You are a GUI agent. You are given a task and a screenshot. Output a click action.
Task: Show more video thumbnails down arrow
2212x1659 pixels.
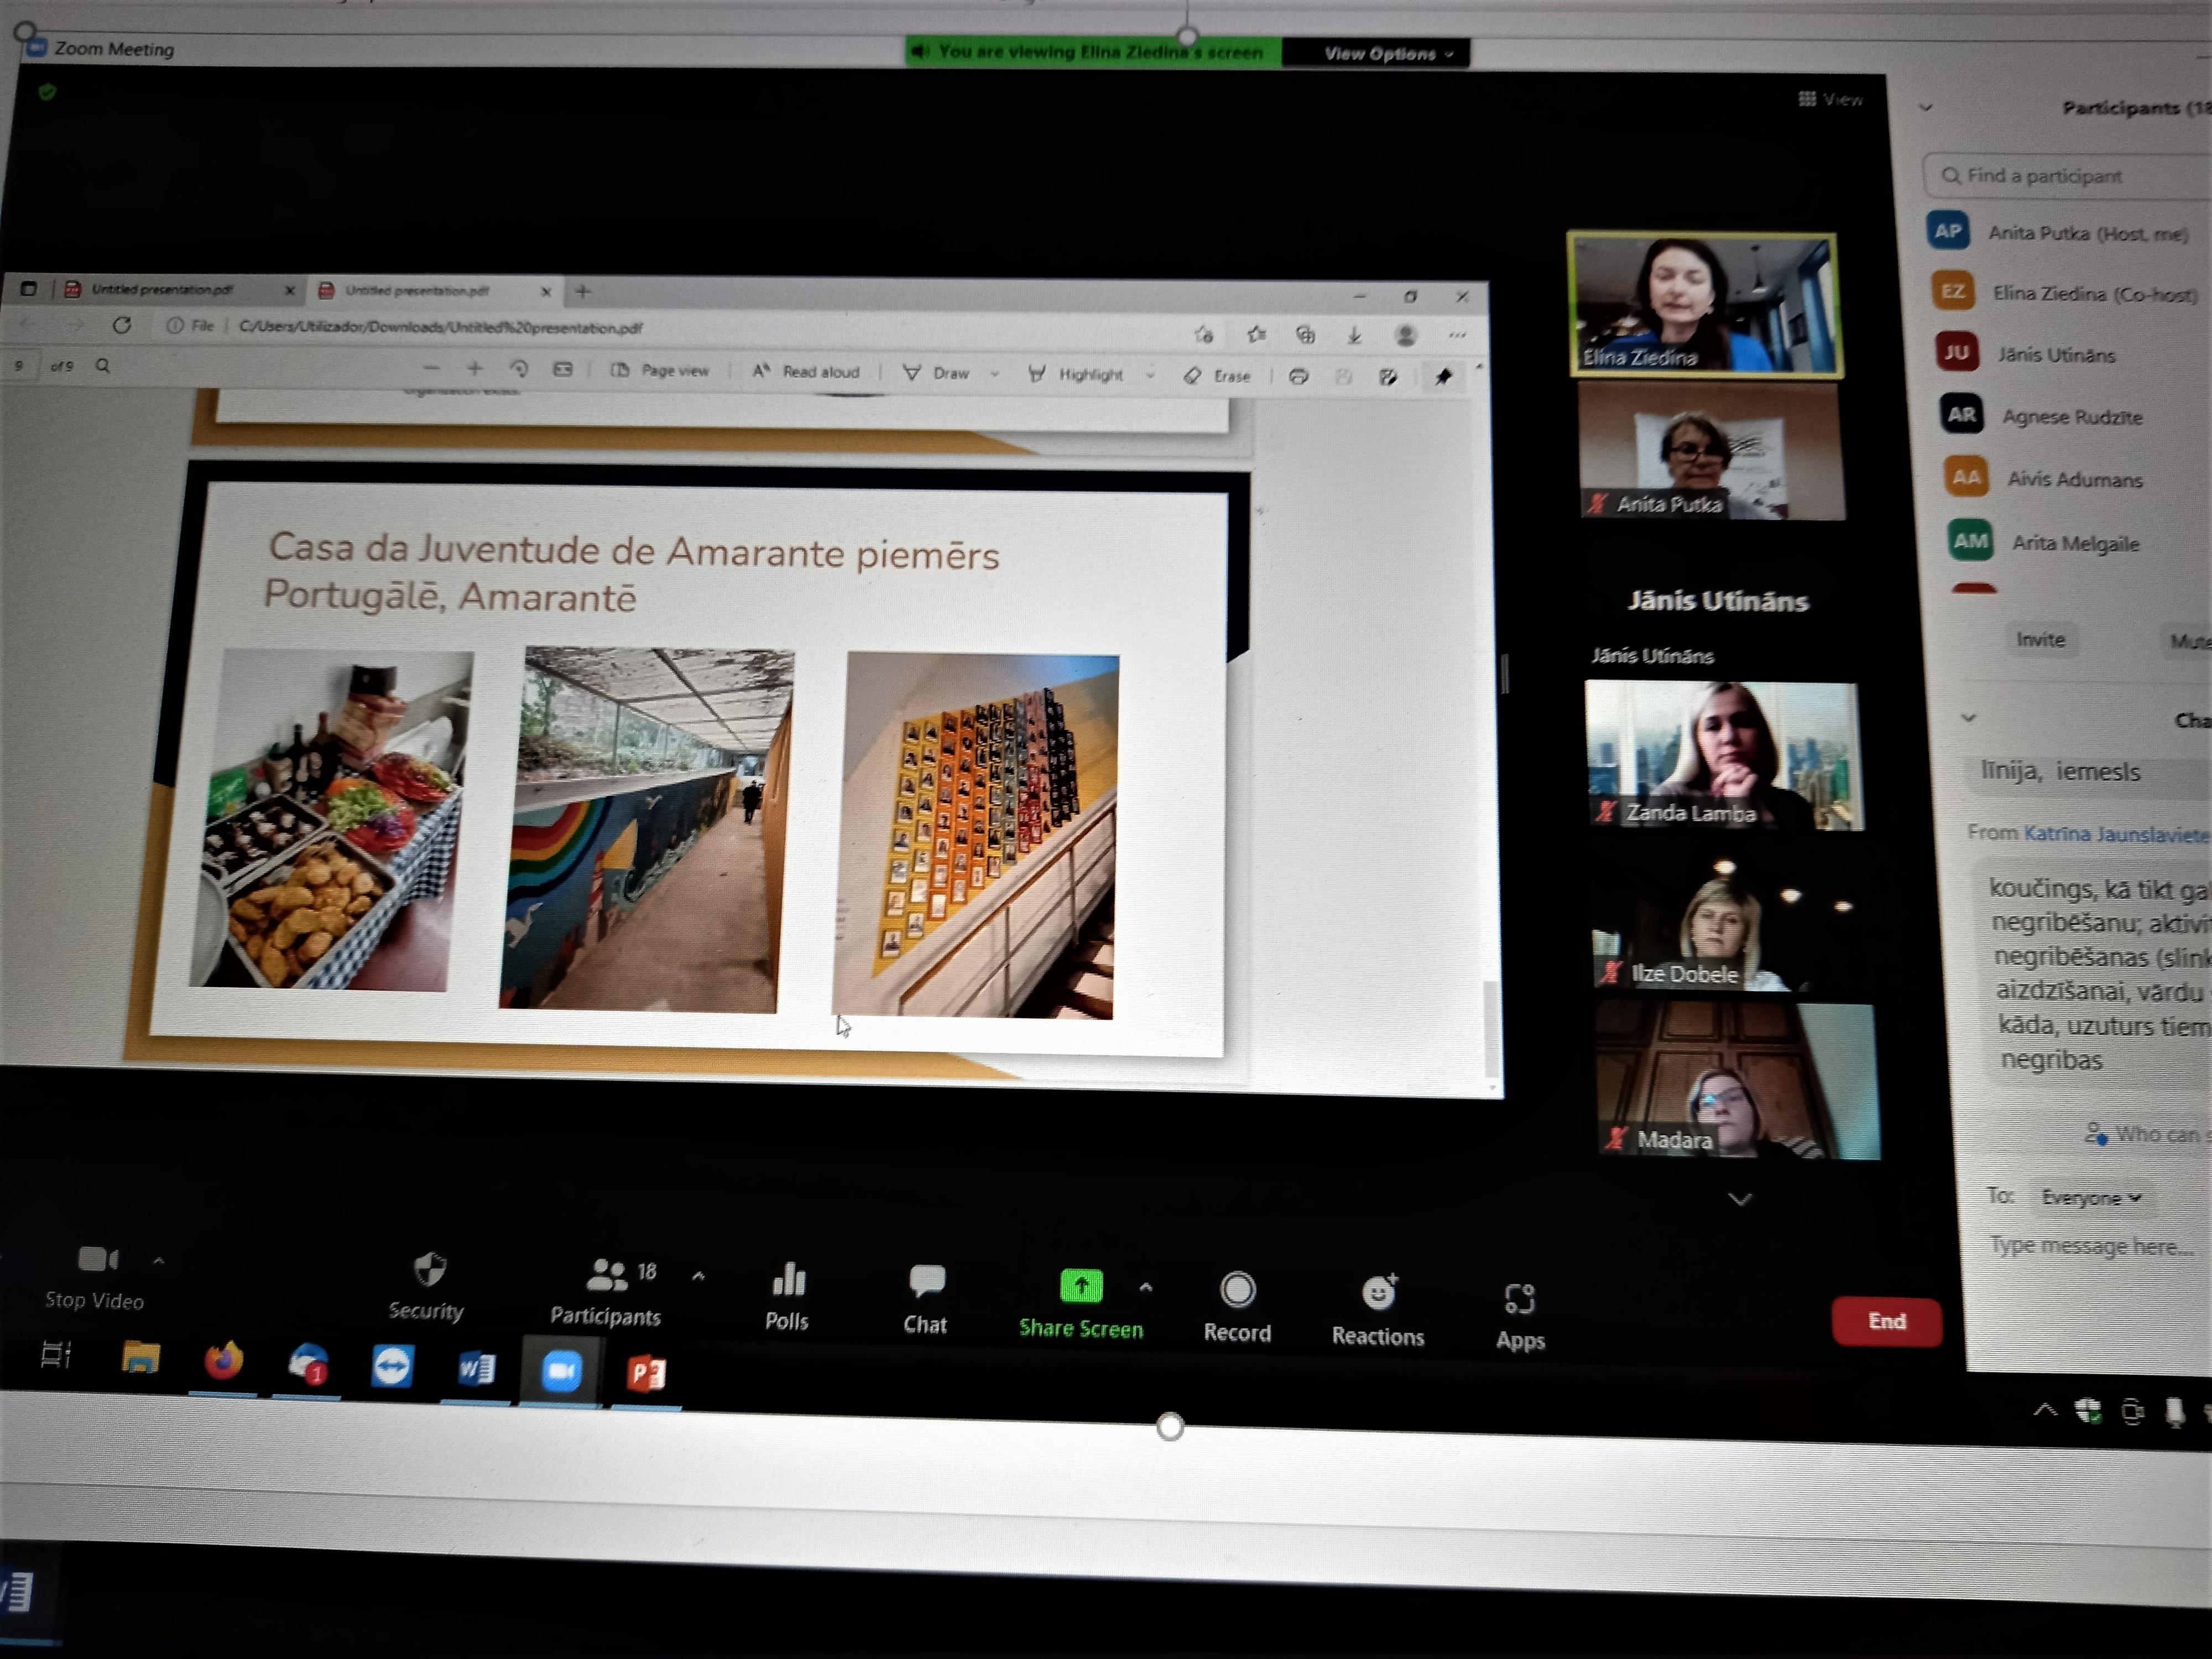[1740, 1199]
